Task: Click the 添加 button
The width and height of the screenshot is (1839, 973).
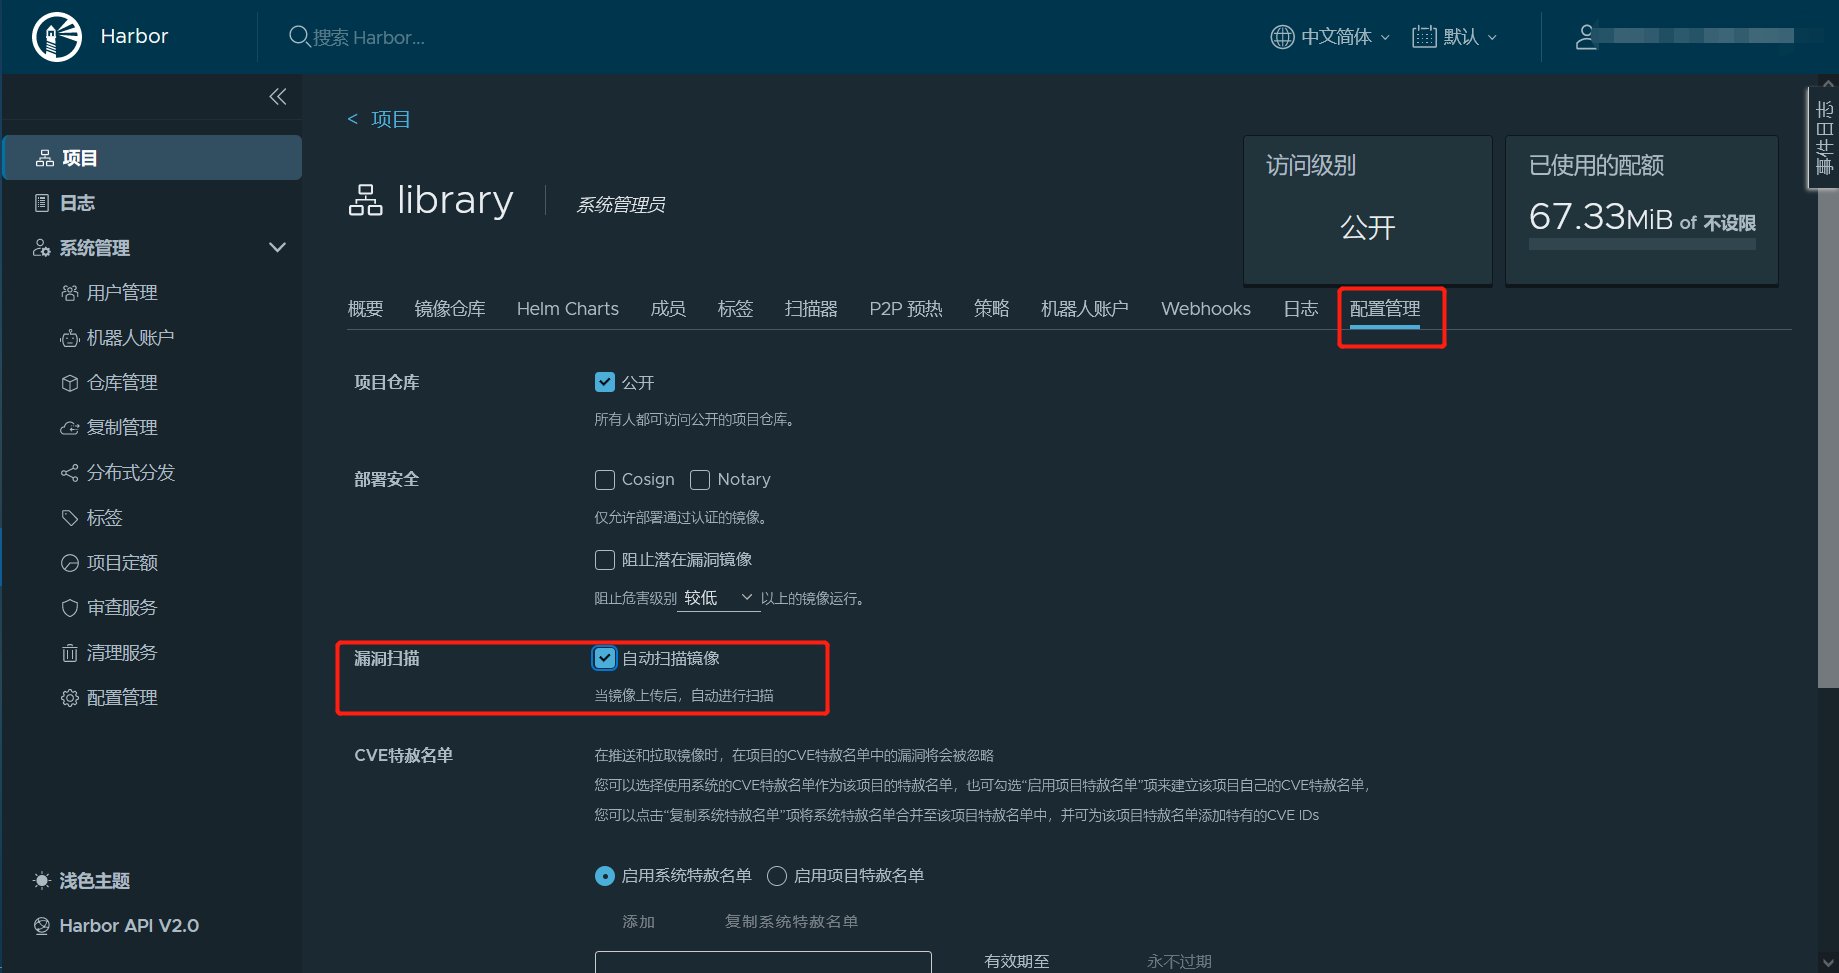Action: click(x=638, y=922)
